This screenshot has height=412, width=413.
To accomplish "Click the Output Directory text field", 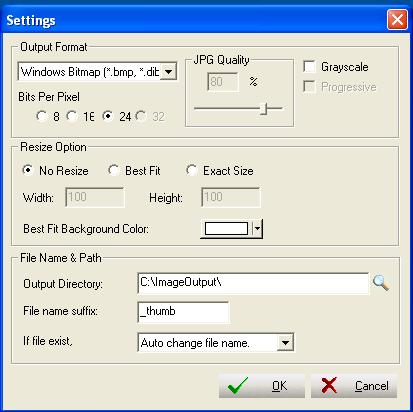I will tap(253, 283).
